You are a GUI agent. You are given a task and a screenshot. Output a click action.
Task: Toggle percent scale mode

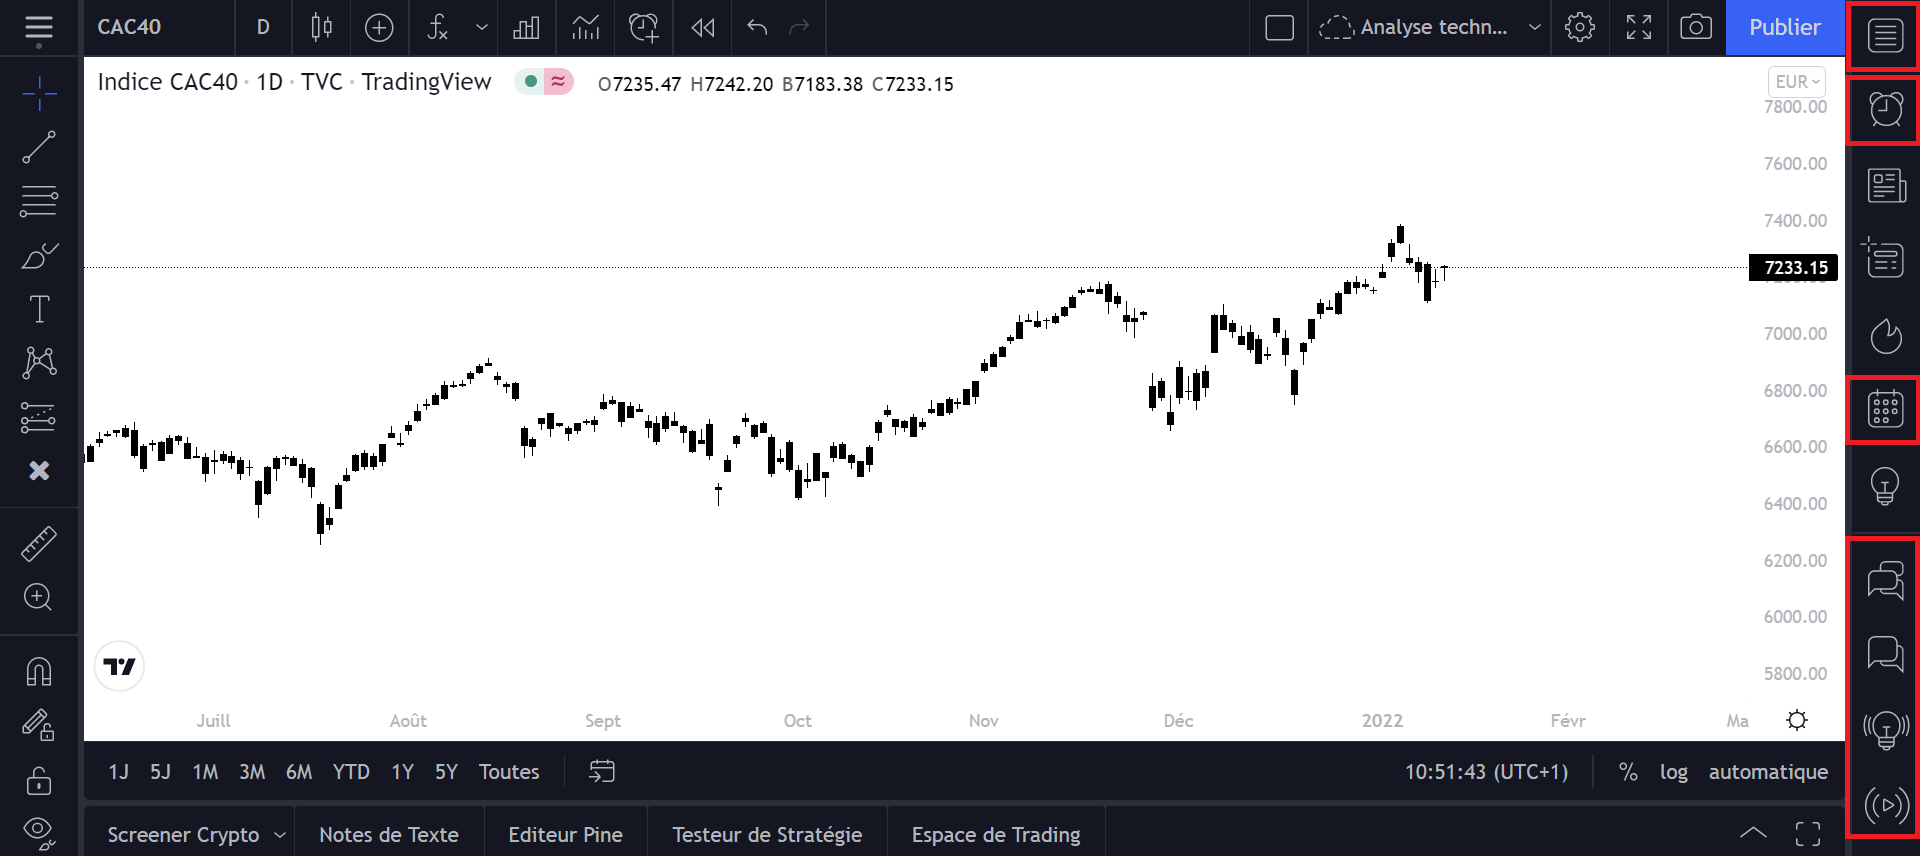click(1628, 772)
